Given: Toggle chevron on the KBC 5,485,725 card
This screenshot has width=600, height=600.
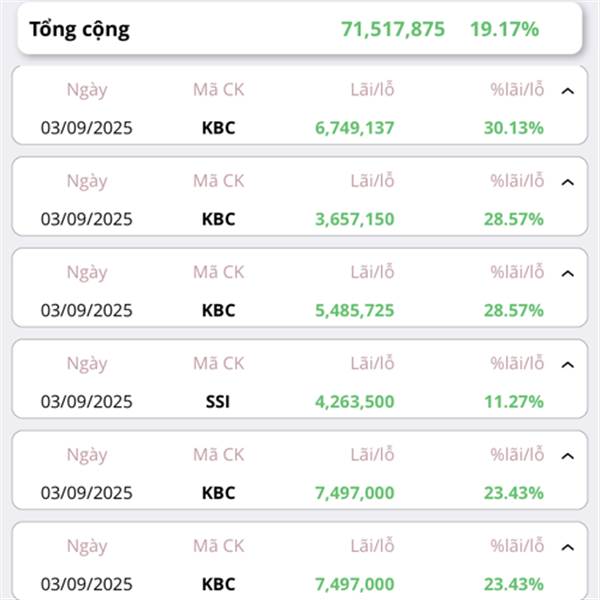Looking at the screenshot, I should click(567, 274).
